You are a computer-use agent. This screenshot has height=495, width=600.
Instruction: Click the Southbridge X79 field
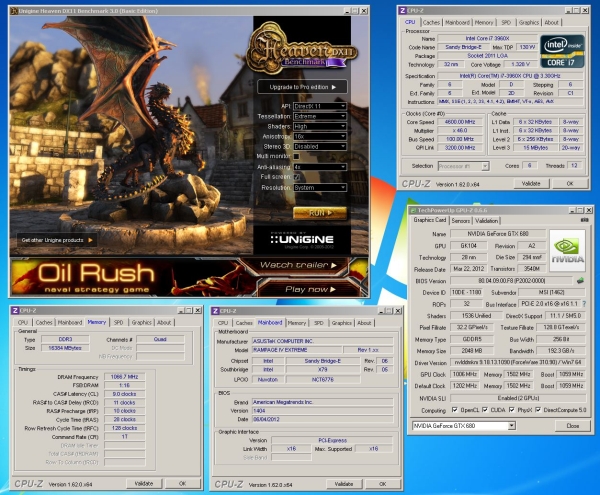323,370
